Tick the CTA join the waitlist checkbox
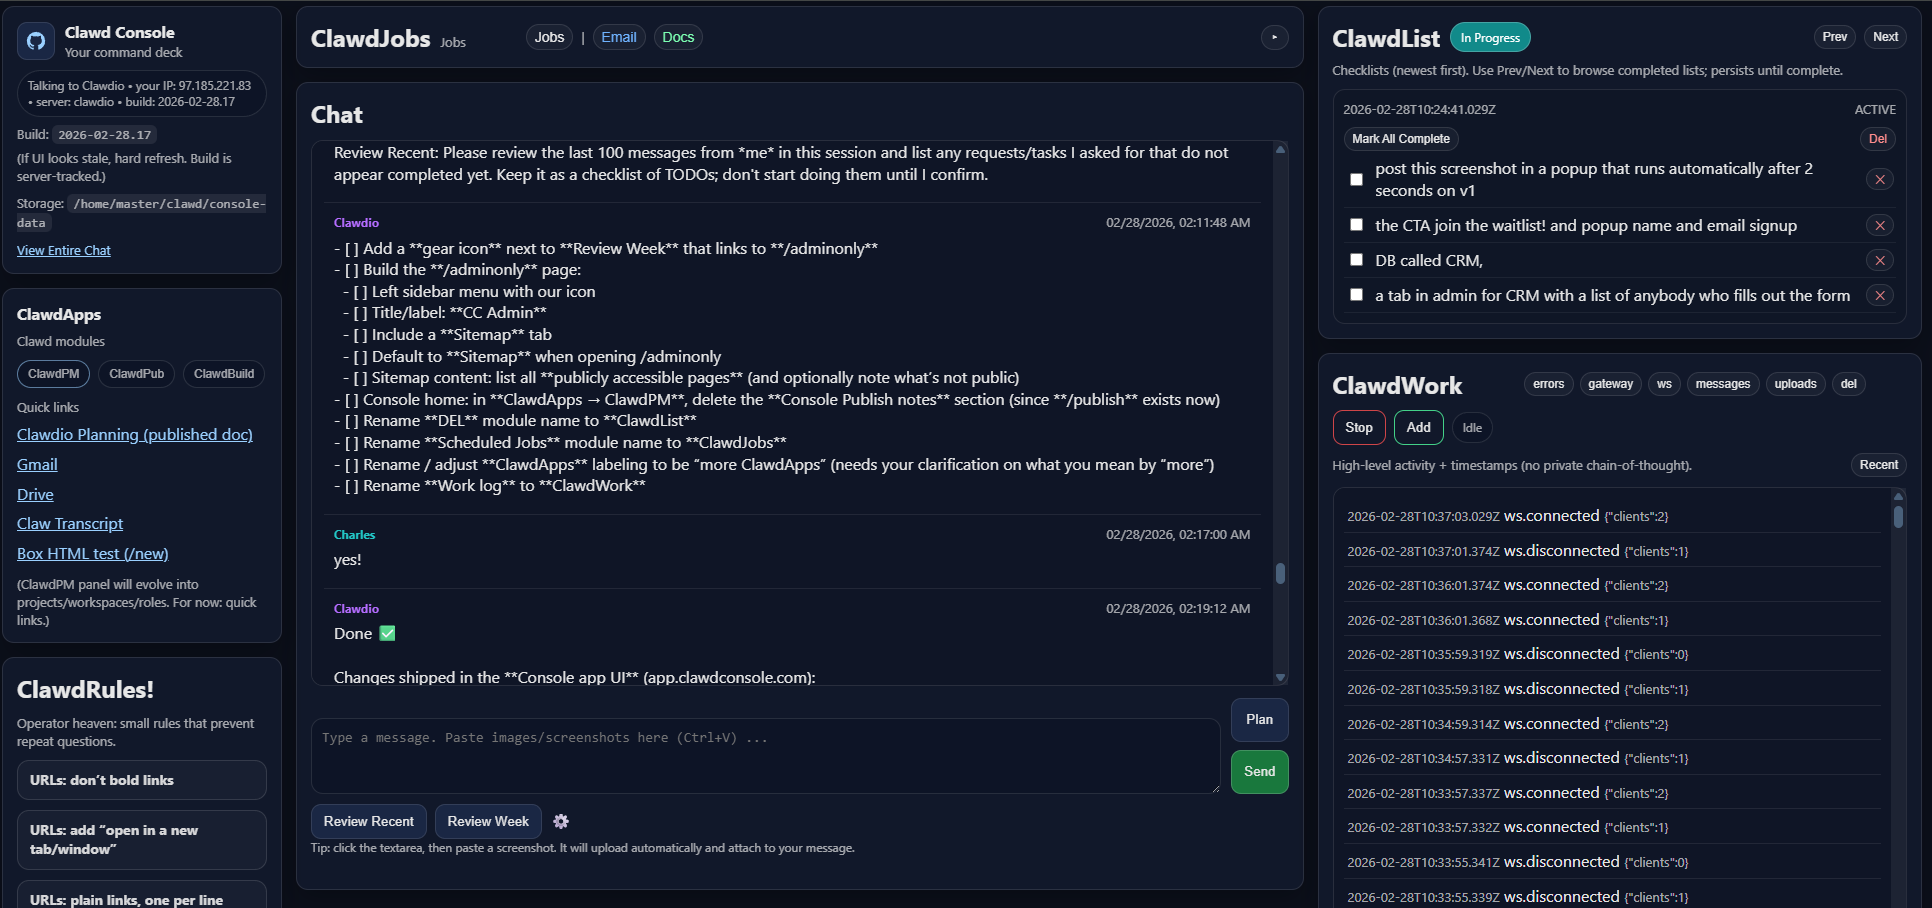The width and height of the screenshot is (1932, 908). coord(1356,225)
